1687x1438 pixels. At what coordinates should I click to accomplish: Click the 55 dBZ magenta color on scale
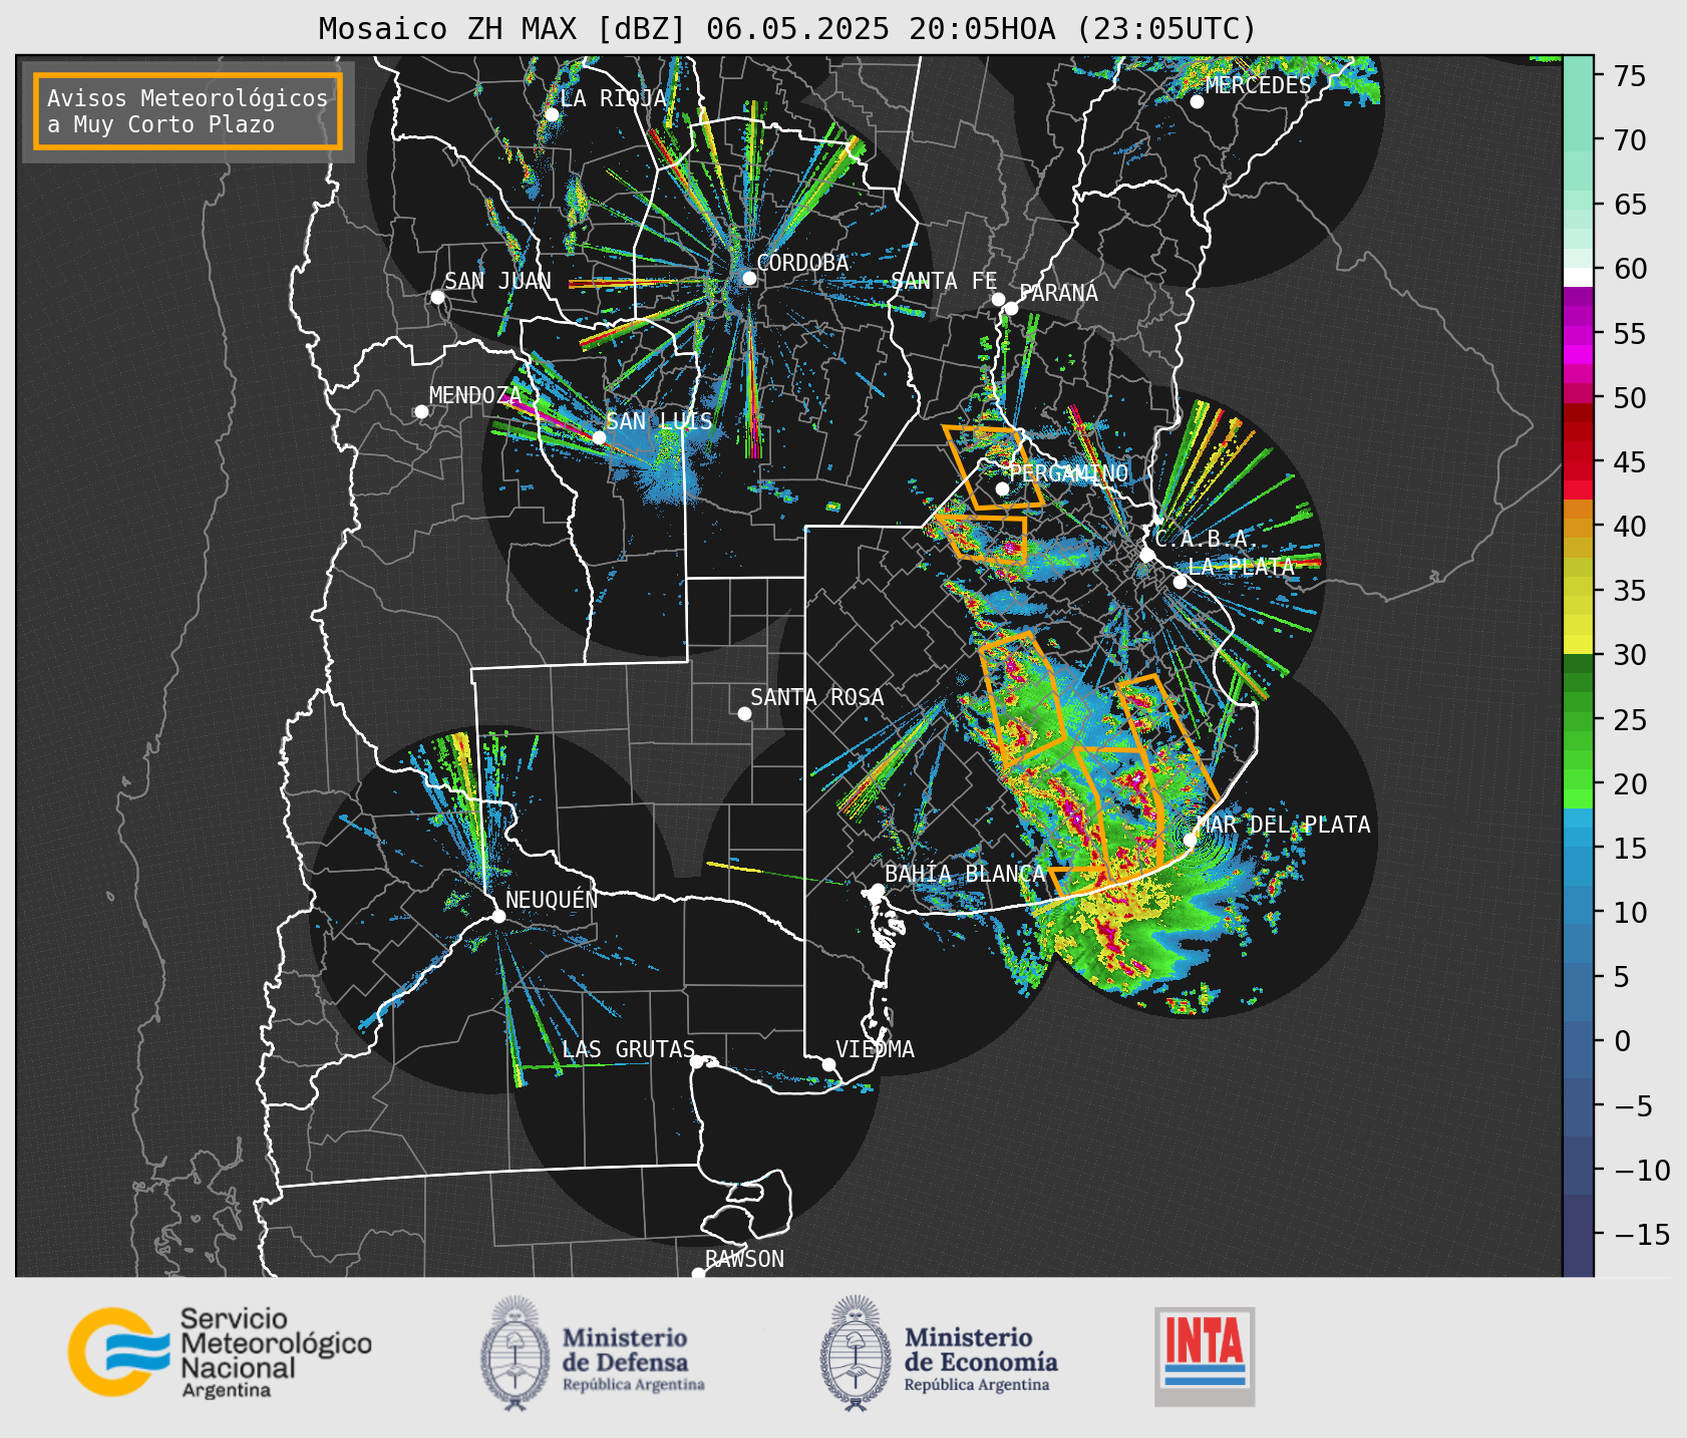(x=1578, y=334)
